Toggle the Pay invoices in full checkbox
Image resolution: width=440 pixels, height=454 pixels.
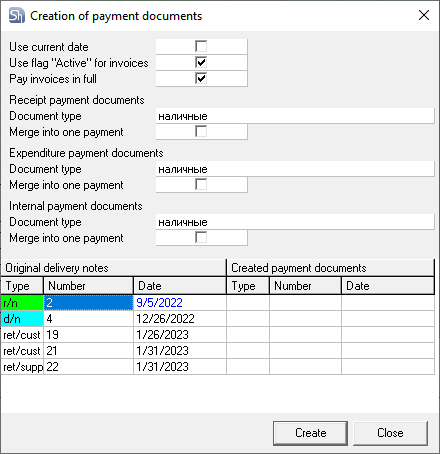point(201,78)
